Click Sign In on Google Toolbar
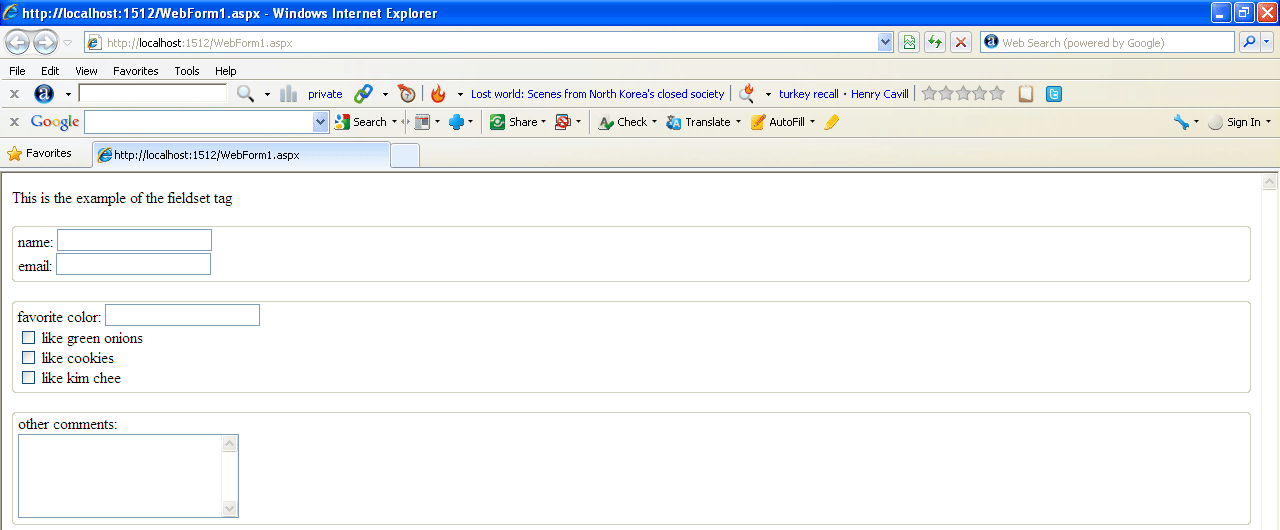Viewport: 1280px width, 530px height. [1235, 122]
